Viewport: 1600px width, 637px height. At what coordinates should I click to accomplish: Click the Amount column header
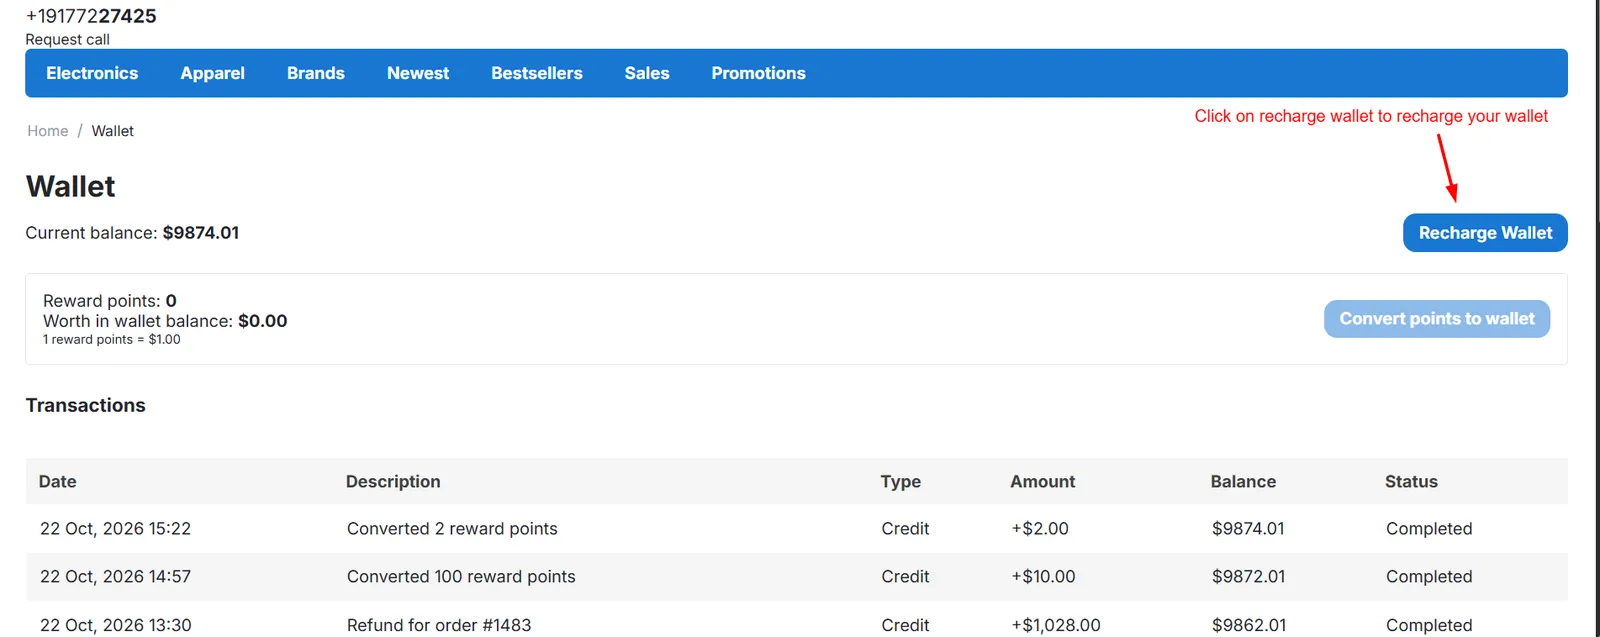point(1042,481)
